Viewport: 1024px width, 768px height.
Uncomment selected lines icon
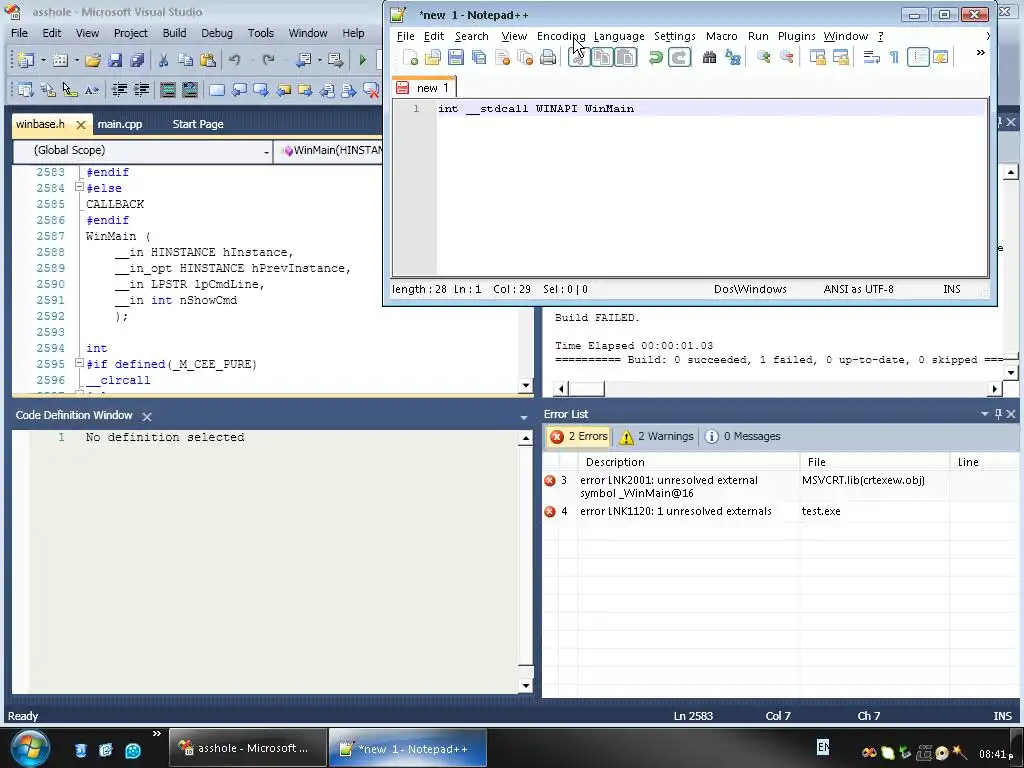click(x=190, y=90)
